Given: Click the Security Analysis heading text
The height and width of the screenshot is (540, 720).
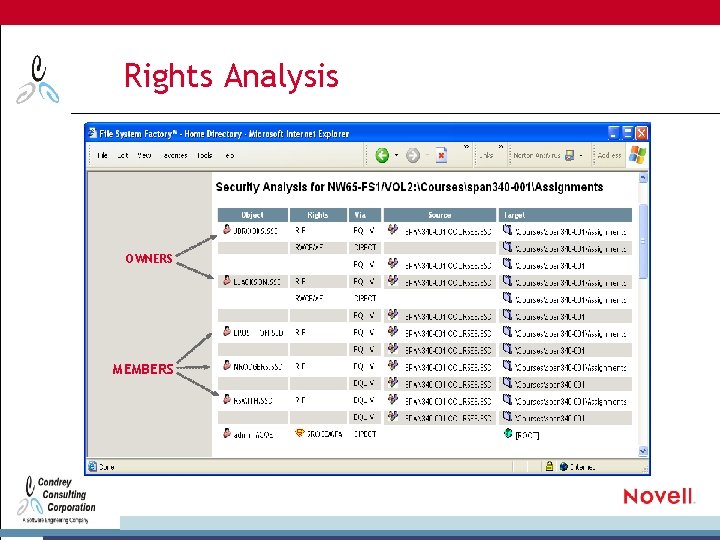Looking at the screenshot, I should 409,187.
